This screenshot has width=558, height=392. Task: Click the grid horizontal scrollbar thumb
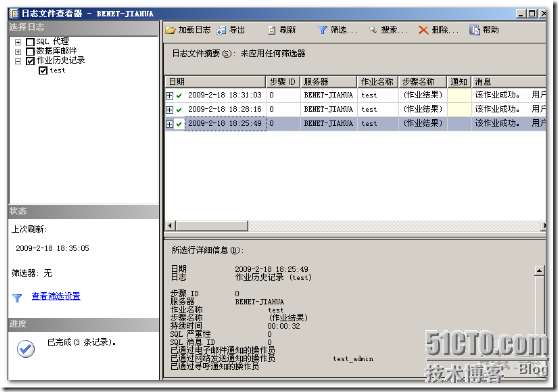coord(212,226)
